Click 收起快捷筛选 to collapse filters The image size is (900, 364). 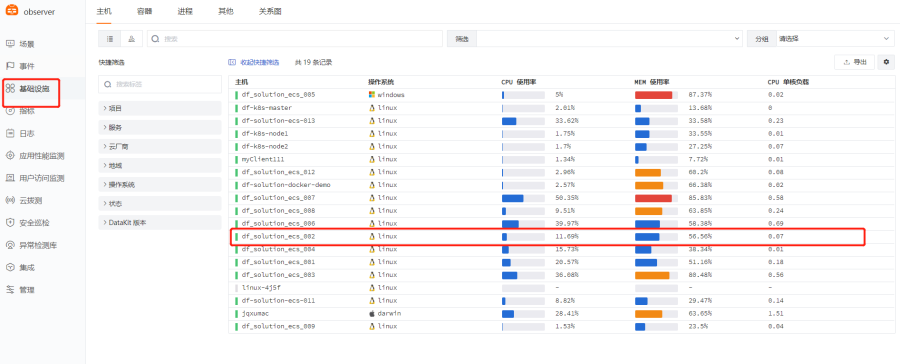[x=254, y=62]
